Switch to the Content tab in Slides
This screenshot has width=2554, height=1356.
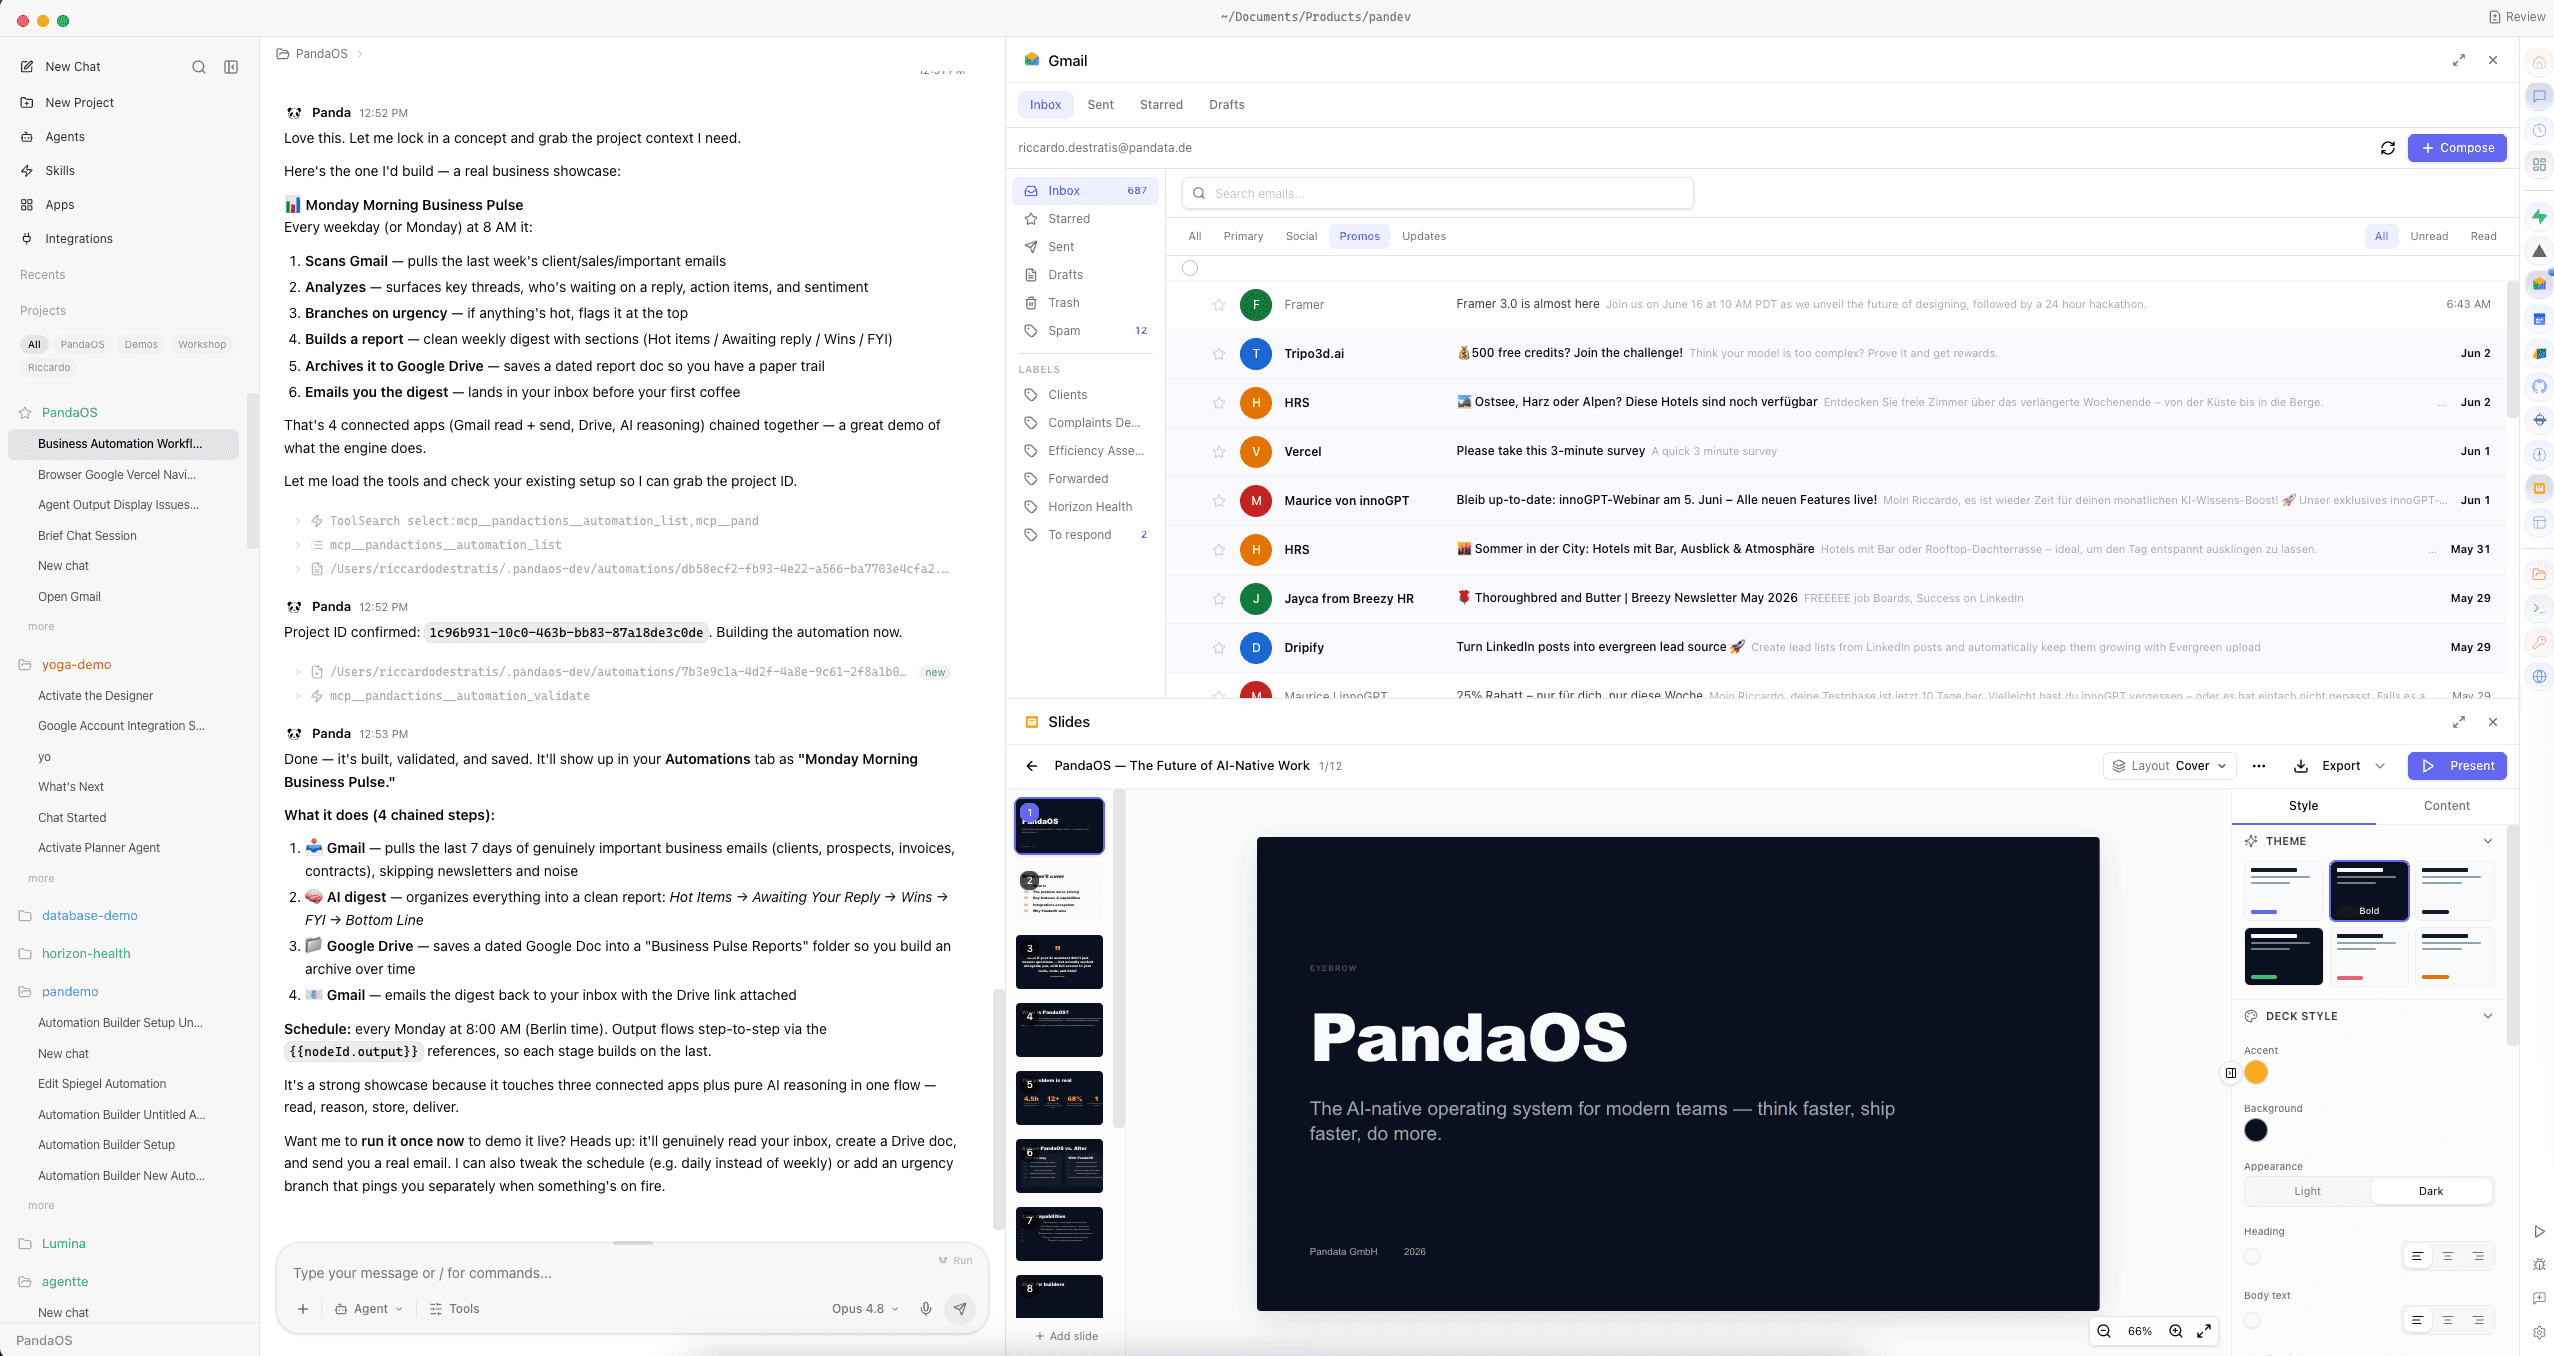click(2446, 806)
